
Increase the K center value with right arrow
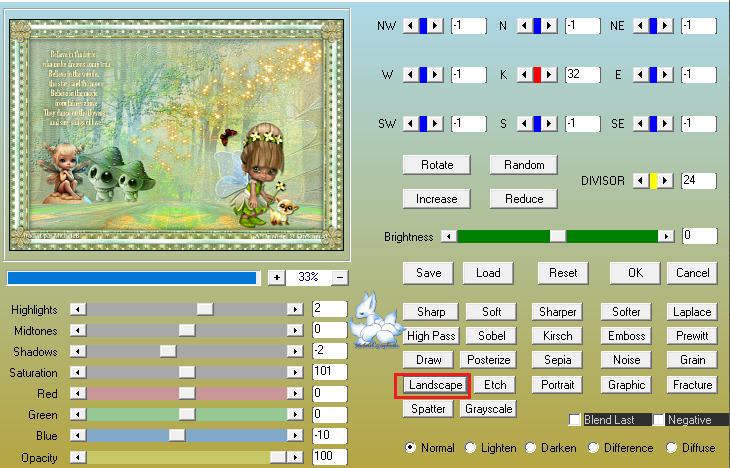(x=549, y=75)
